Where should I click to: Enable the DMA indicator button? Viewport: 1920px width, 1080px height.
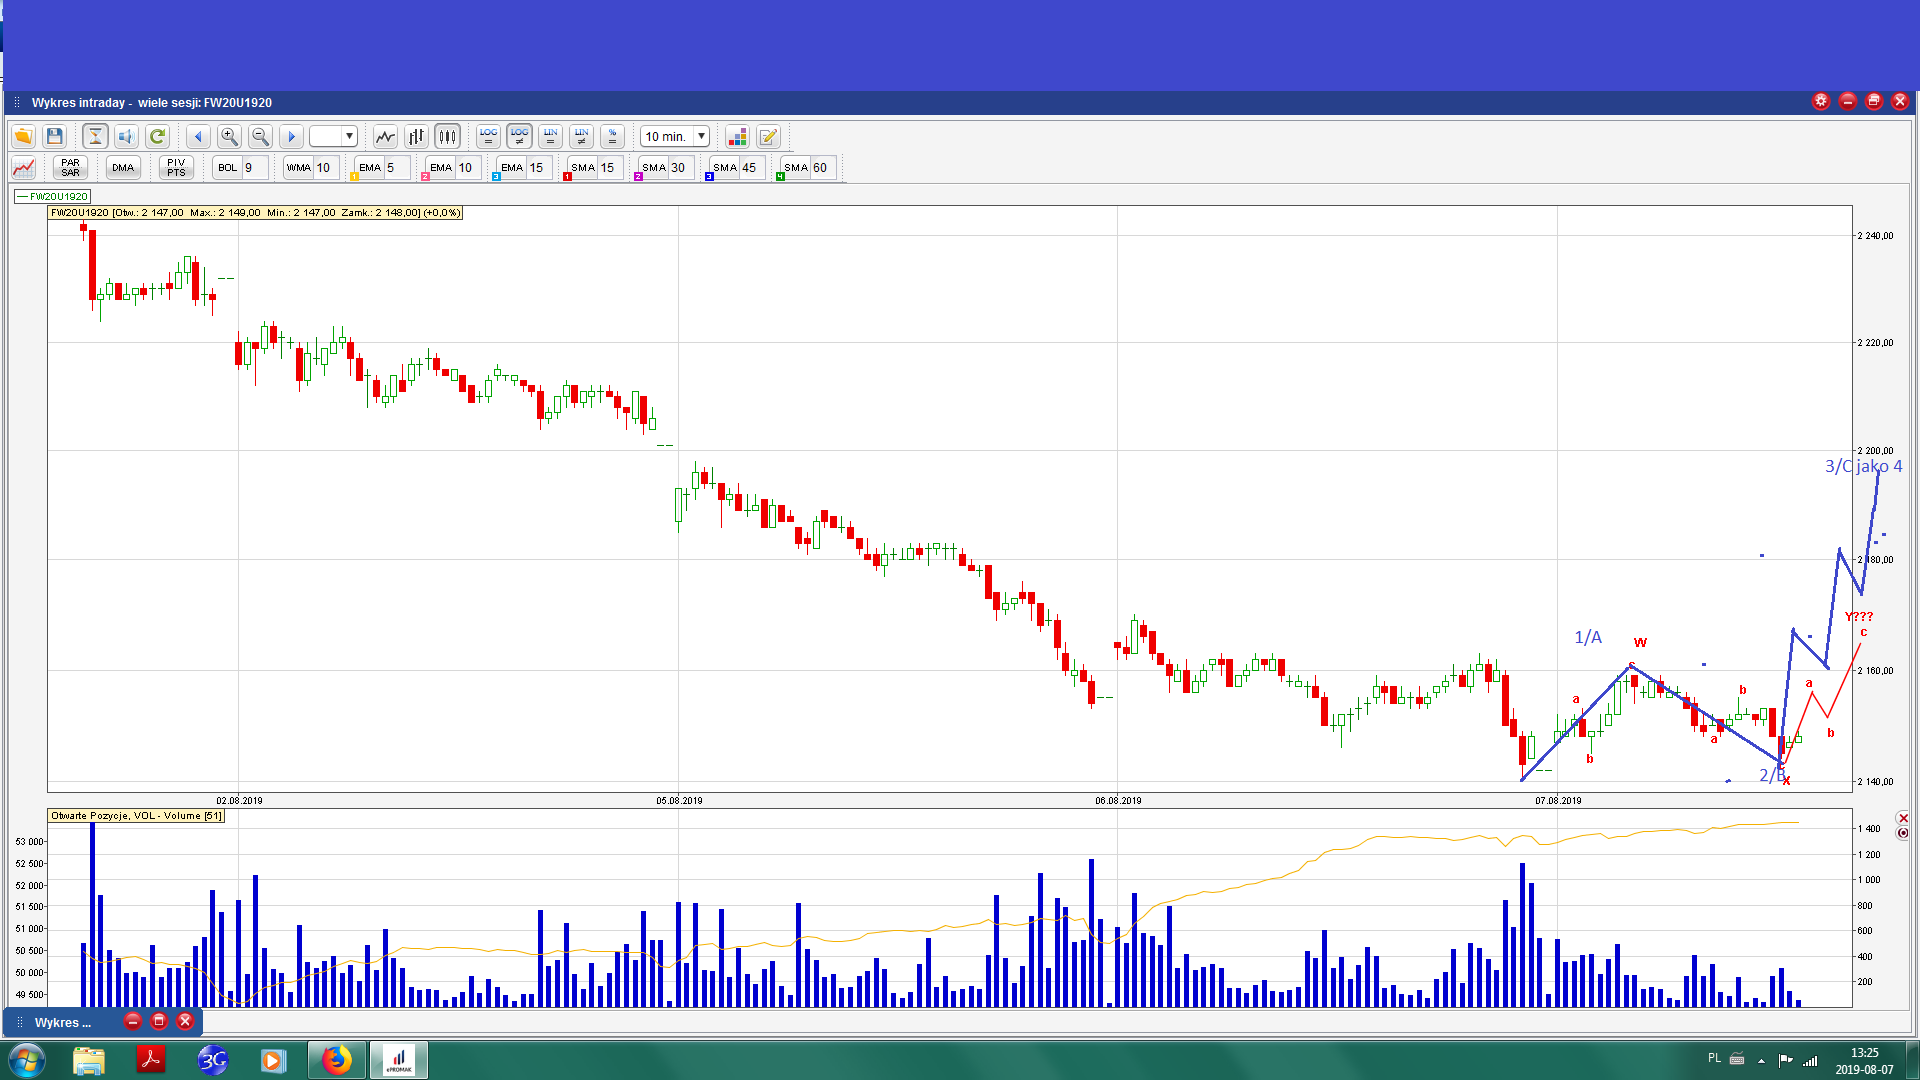[123, 167]
